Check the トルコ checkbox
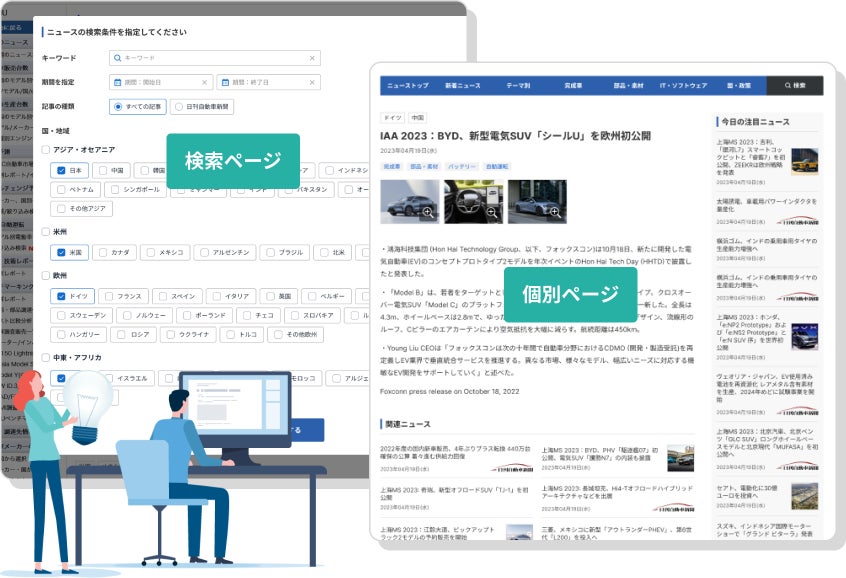 (230, 335)
